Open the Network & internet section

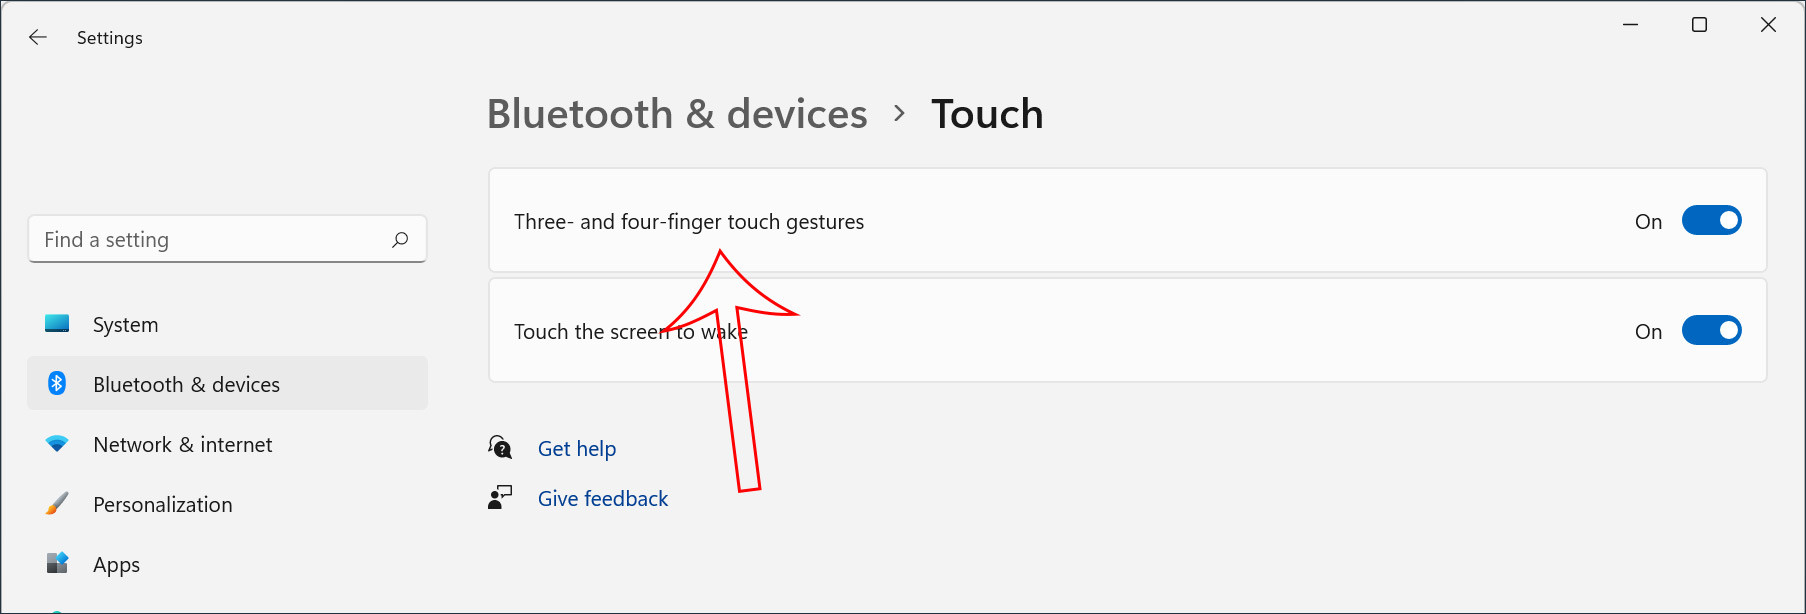point(182,443)
